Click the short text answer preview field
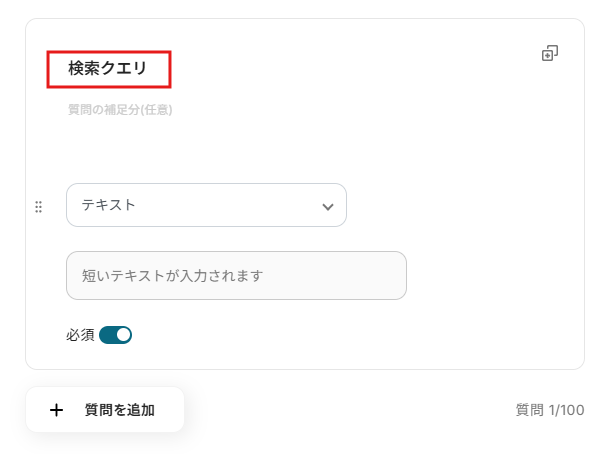 tap(236, 275)
